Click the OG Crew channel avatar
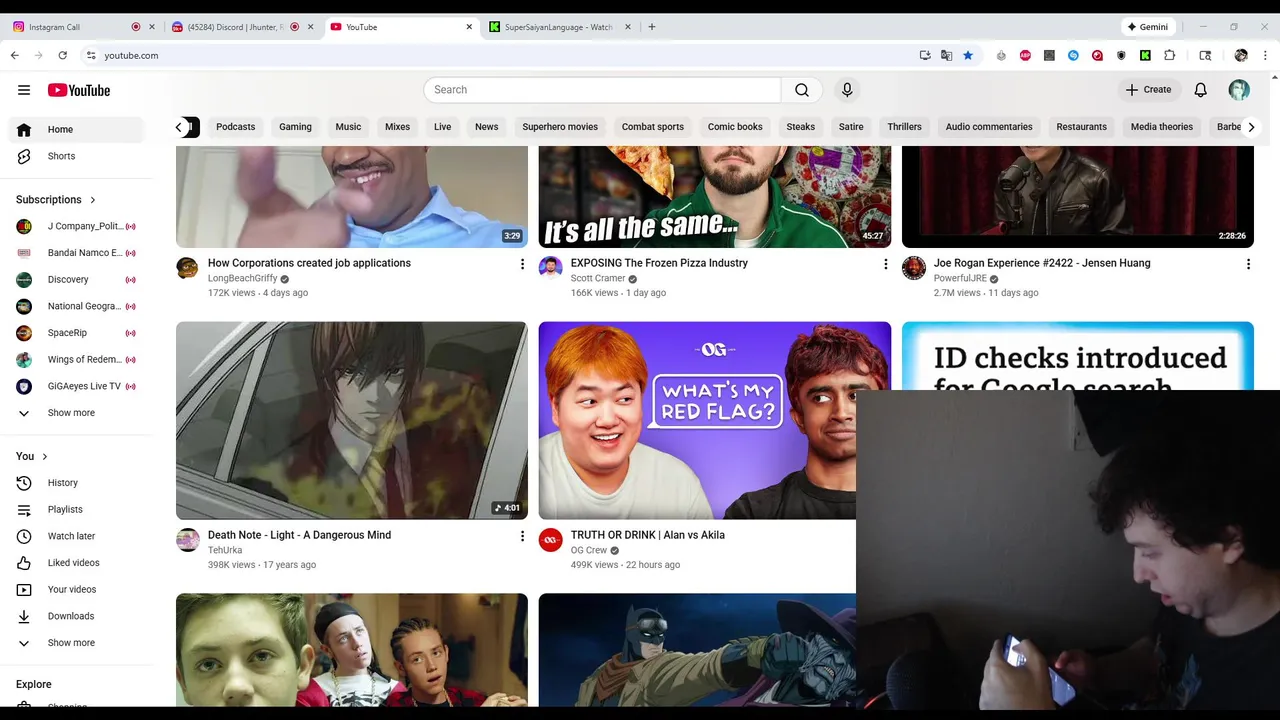This screenshot has height=720, width=1280. (550, 540)
